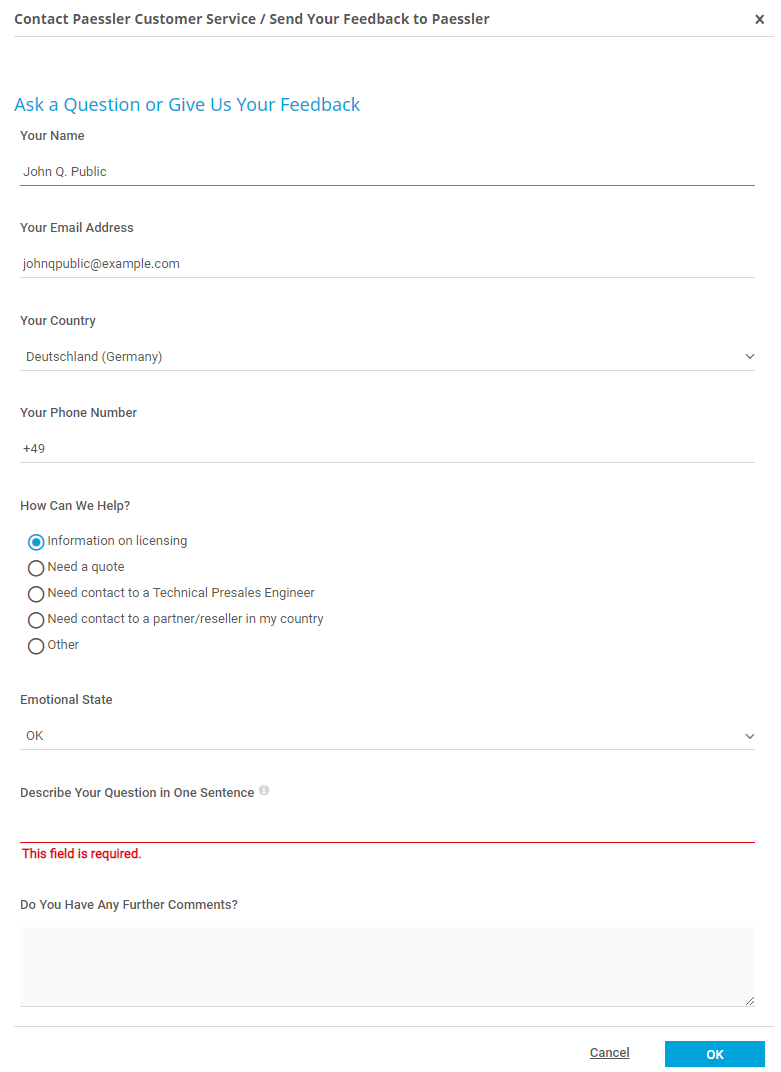
Task: Select the Information on licensing radio option
Action: pyautogui.click(x=36, y=542)
